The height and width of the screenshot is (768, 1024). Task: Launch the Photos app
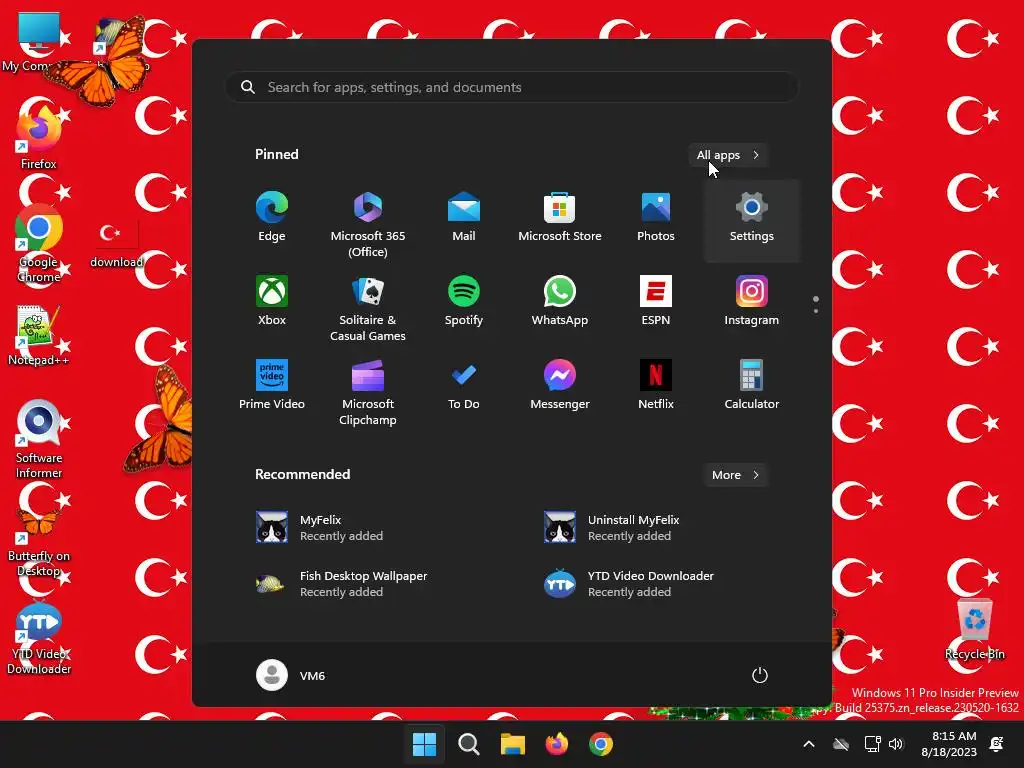[x=656, y=219]
